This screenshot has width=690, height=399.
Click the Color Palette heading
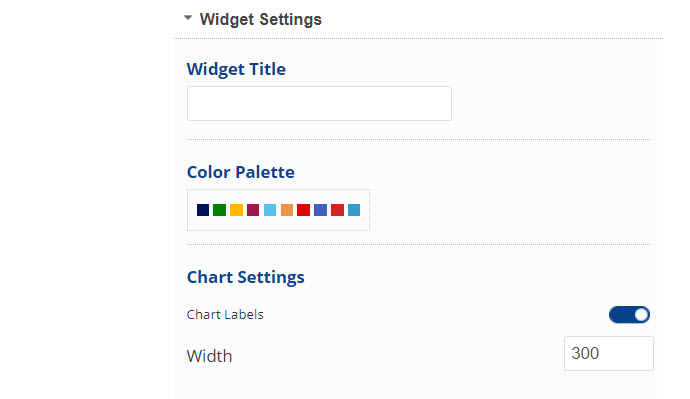click(x=241, y=172)
